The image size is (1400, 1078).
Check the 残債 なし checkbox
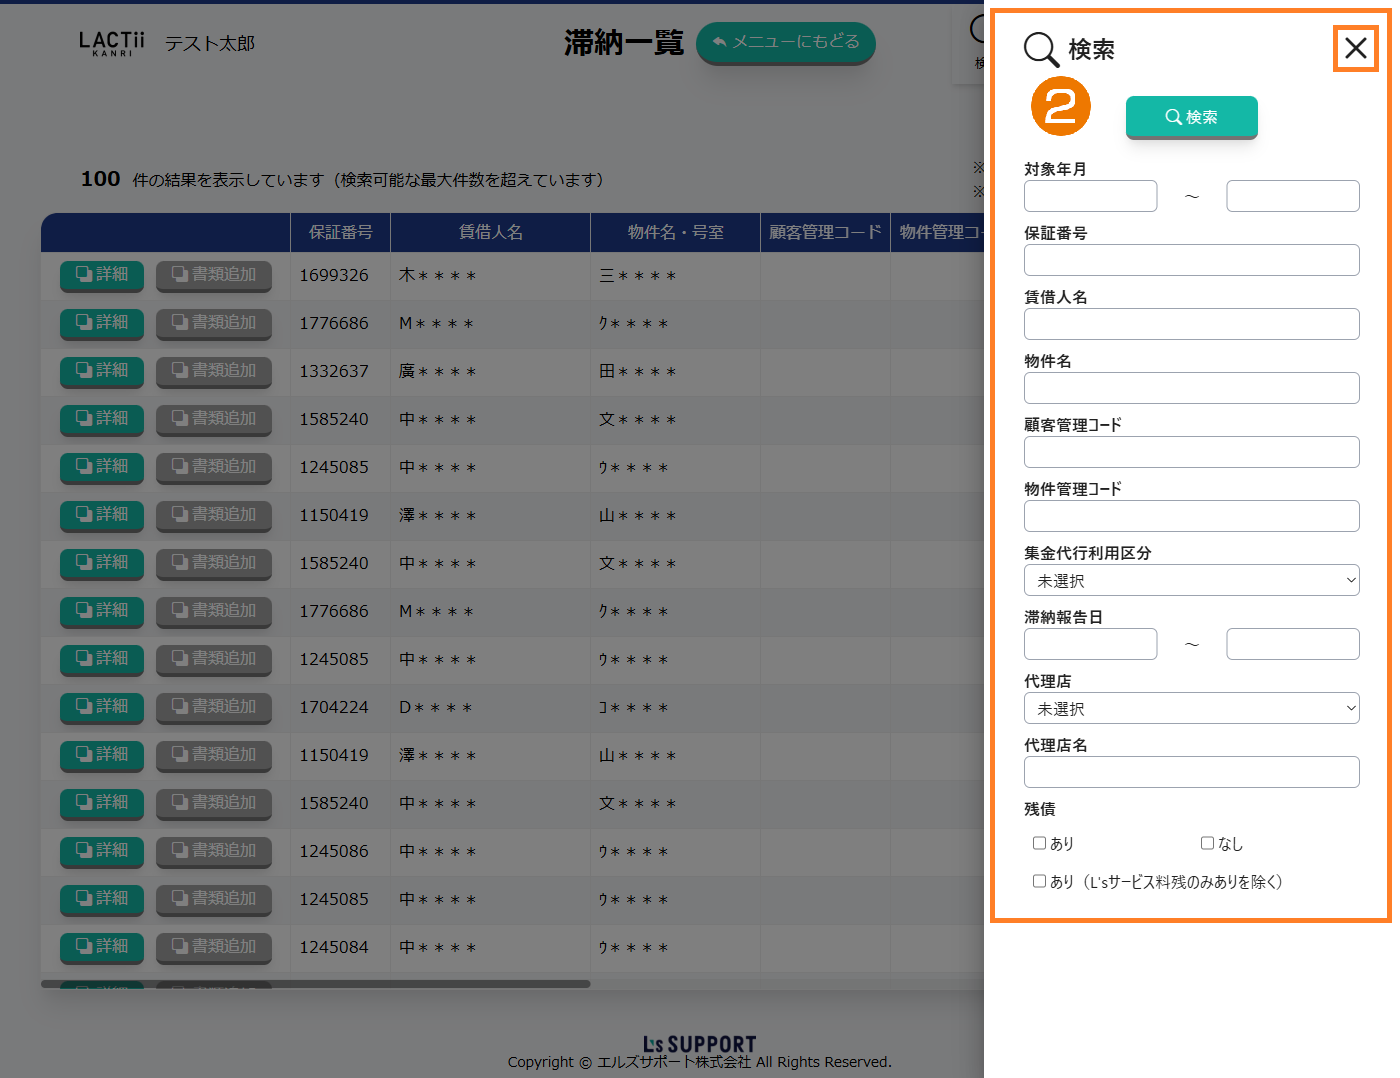1207,843
